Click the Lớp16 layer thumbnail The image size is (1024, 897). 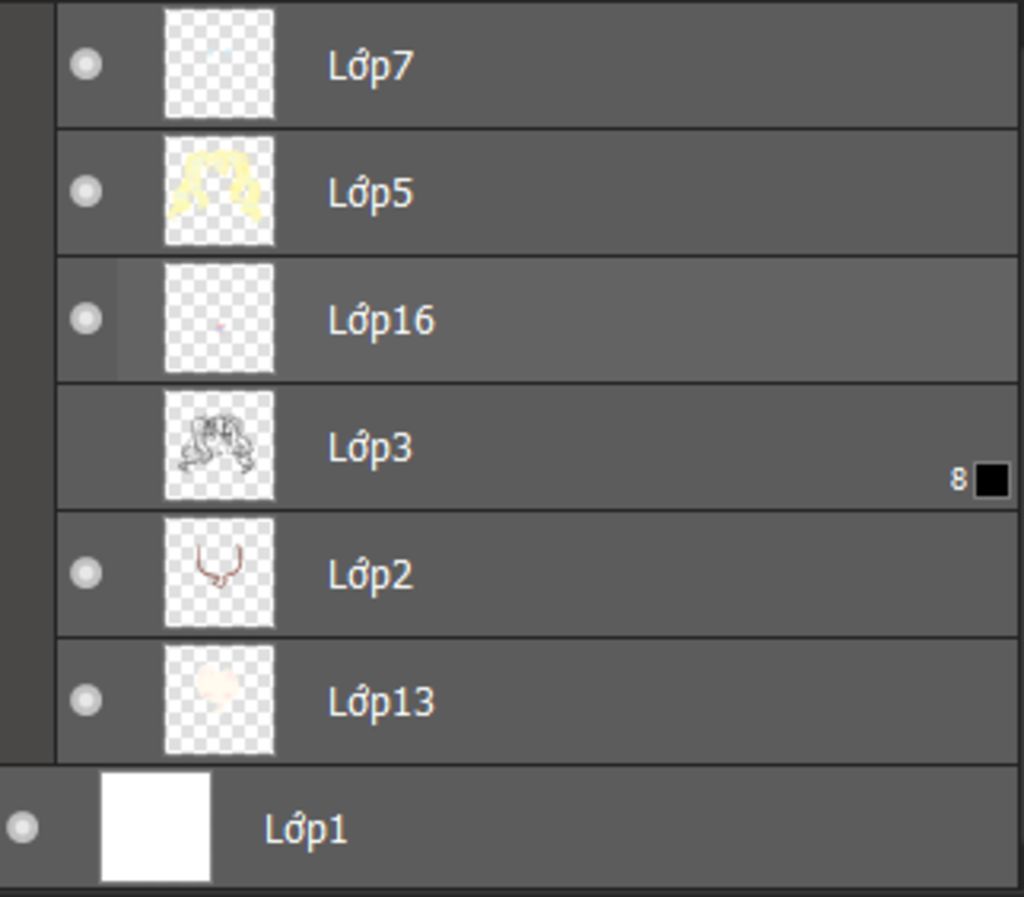click(219, 318)
